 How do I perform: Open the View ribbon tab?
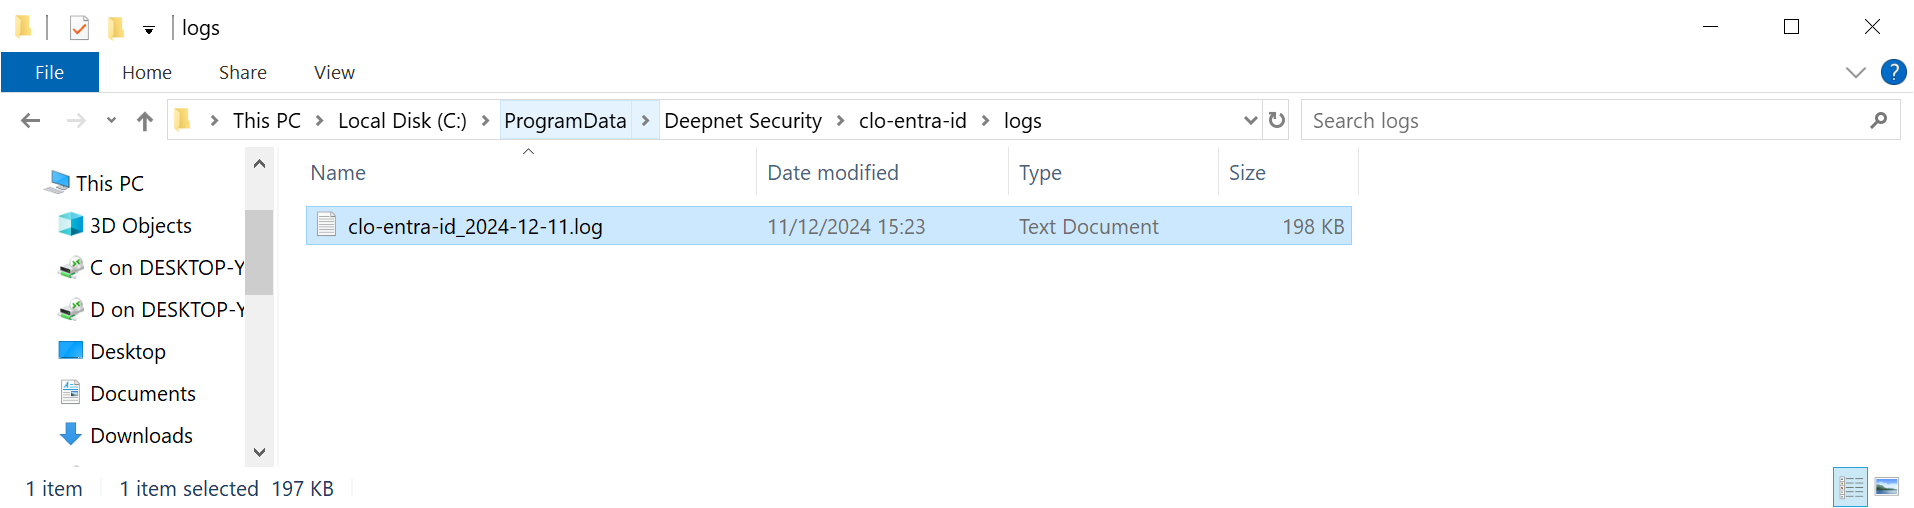(334, 72)
